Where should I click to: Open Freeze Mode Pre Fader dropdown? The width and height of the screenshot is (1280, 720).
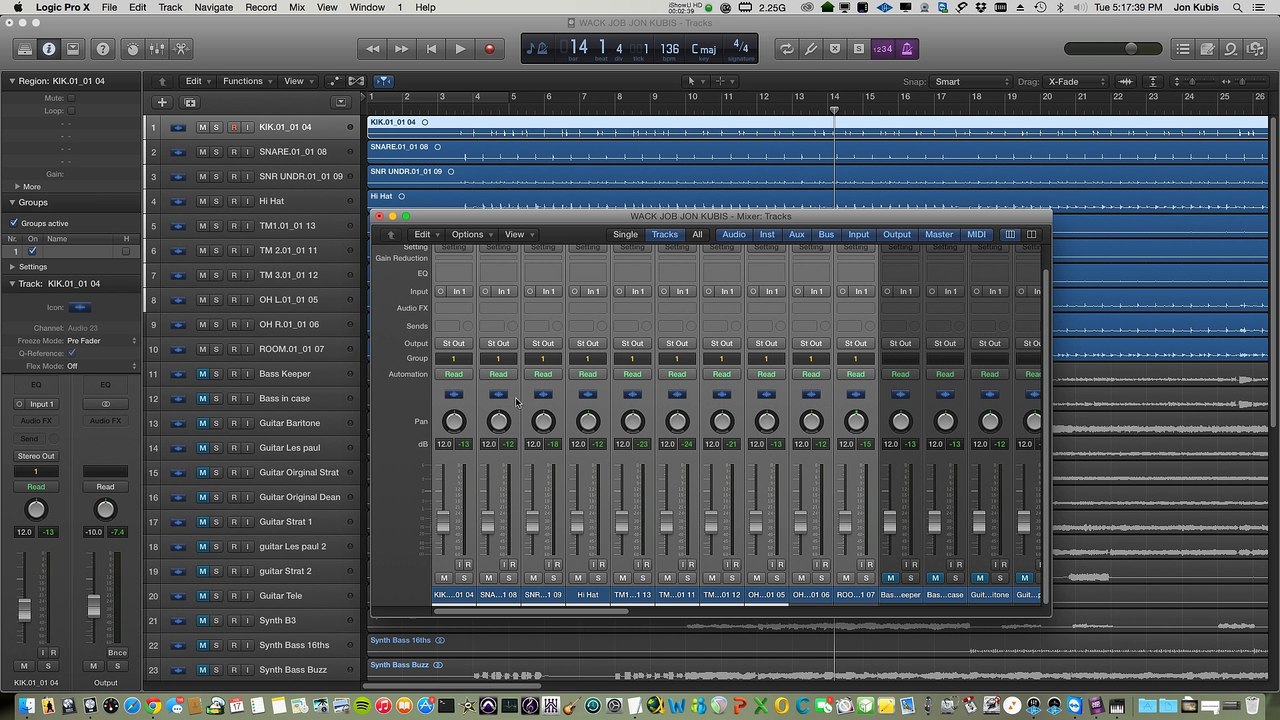click(x=102, y=341)
